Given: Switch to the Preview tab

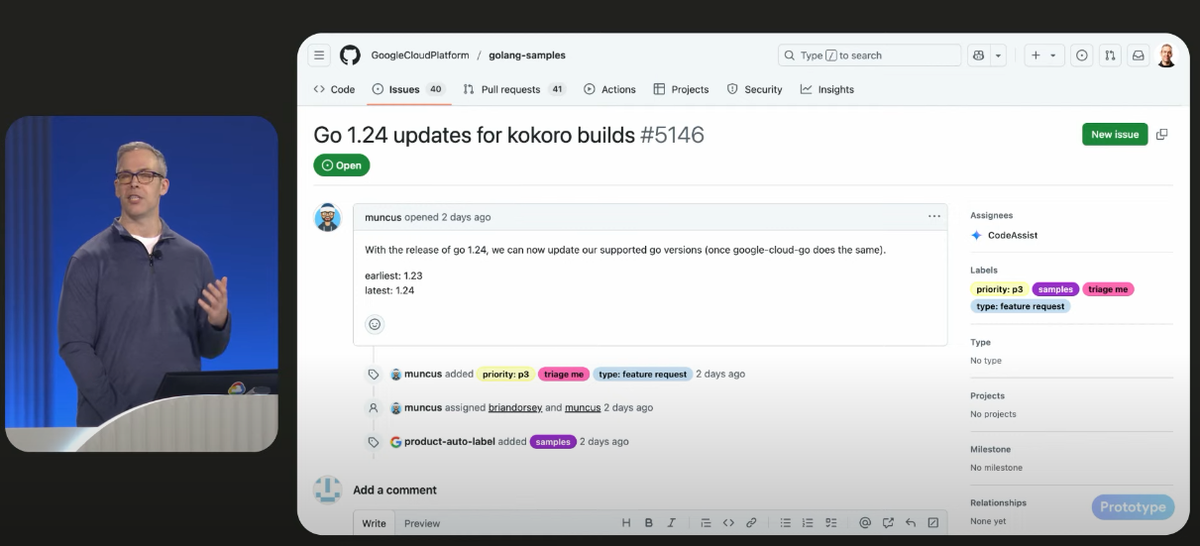Looking at the screenshot, I should click(x=422, y=523).
